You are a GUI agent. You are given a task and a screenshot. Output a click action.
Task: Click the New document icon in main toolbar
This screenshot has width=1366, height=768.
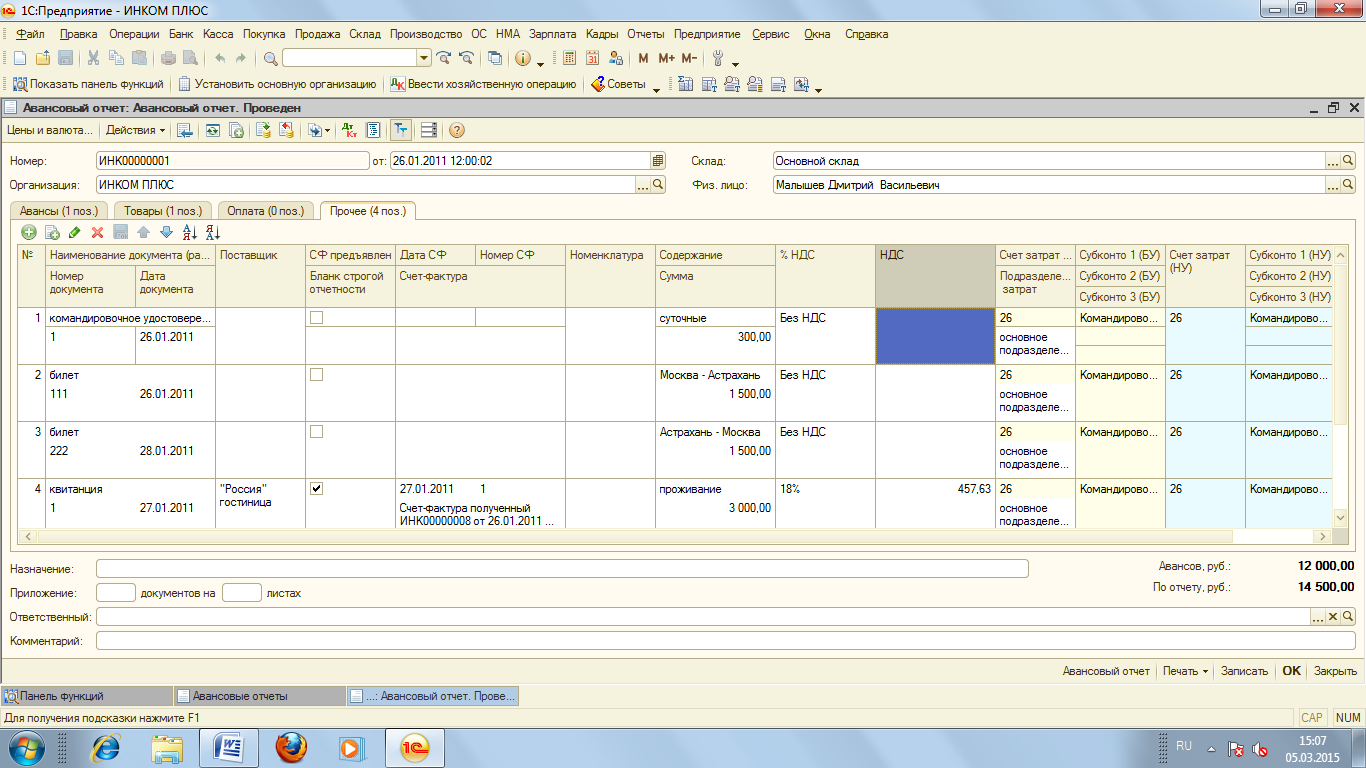(19, 58)
